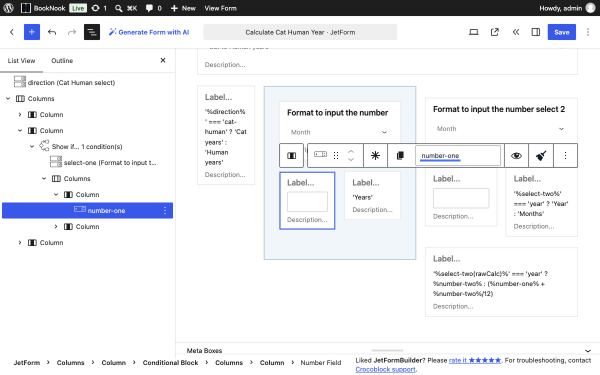Expand the Column below number-one

pos(56,227)
